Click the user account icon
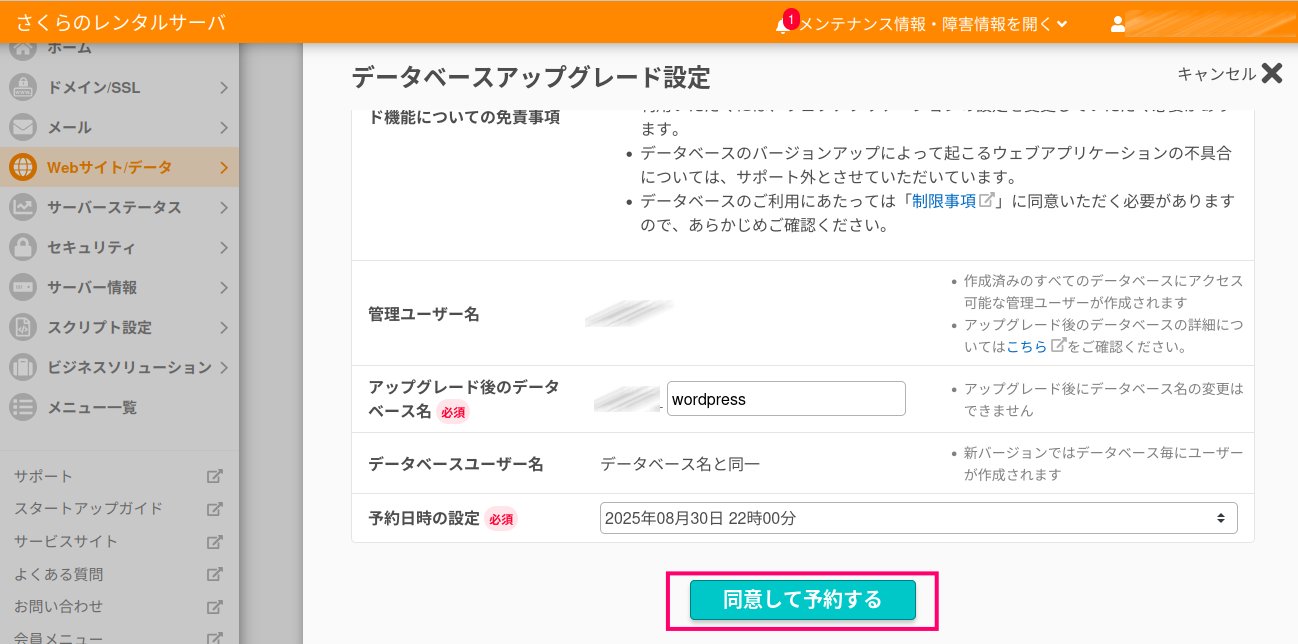The height and width of the screenshot is (644, 1298). click(x=1118, y=24)
